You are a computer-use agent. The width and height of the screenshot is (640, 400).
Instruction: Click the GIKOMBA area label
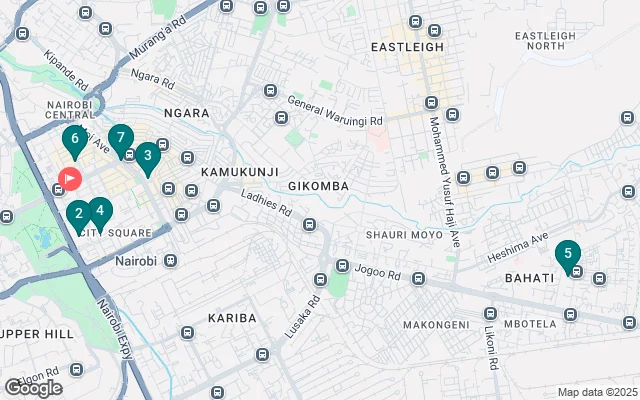[318, 187]
